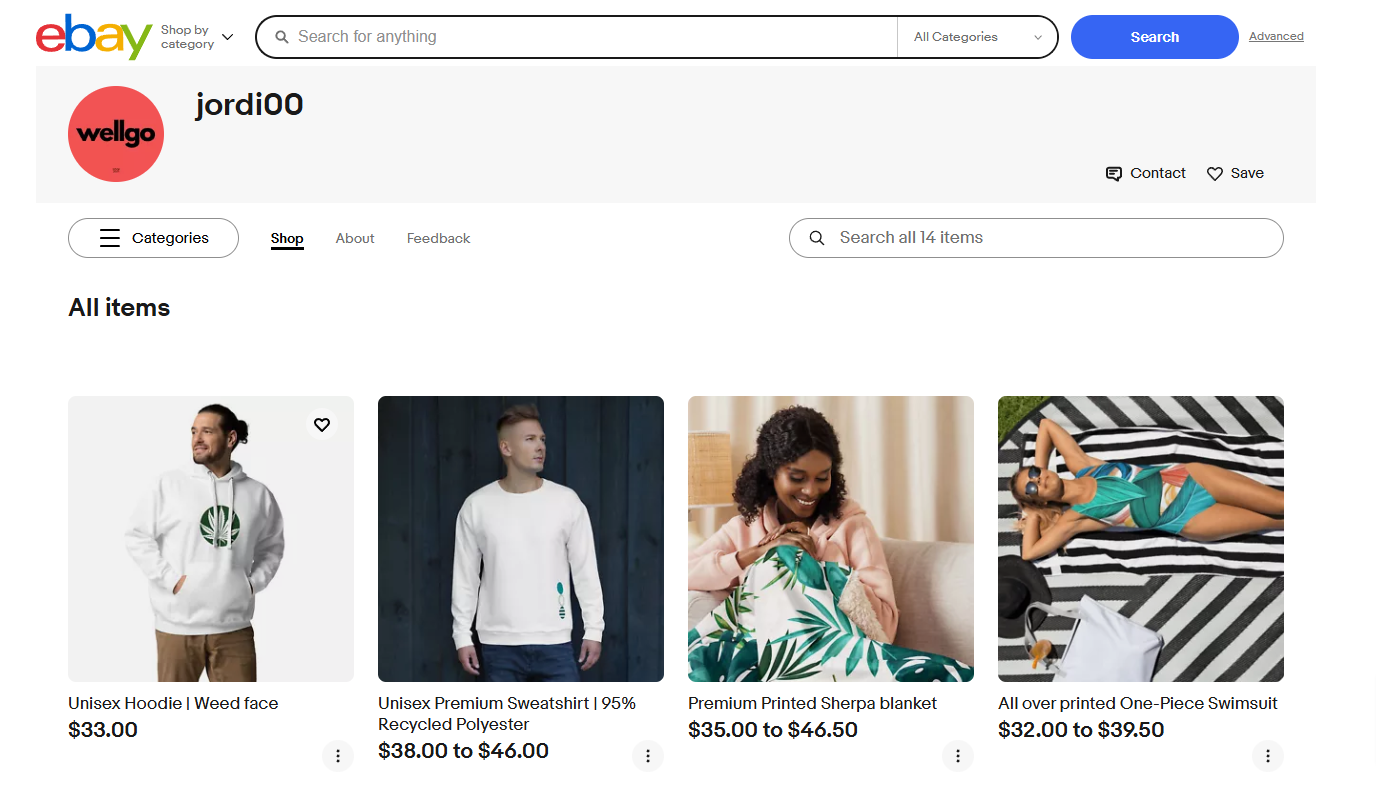Click the hamburger icon on the Categories button
1376x791 pixels.
tap(110, 238)
